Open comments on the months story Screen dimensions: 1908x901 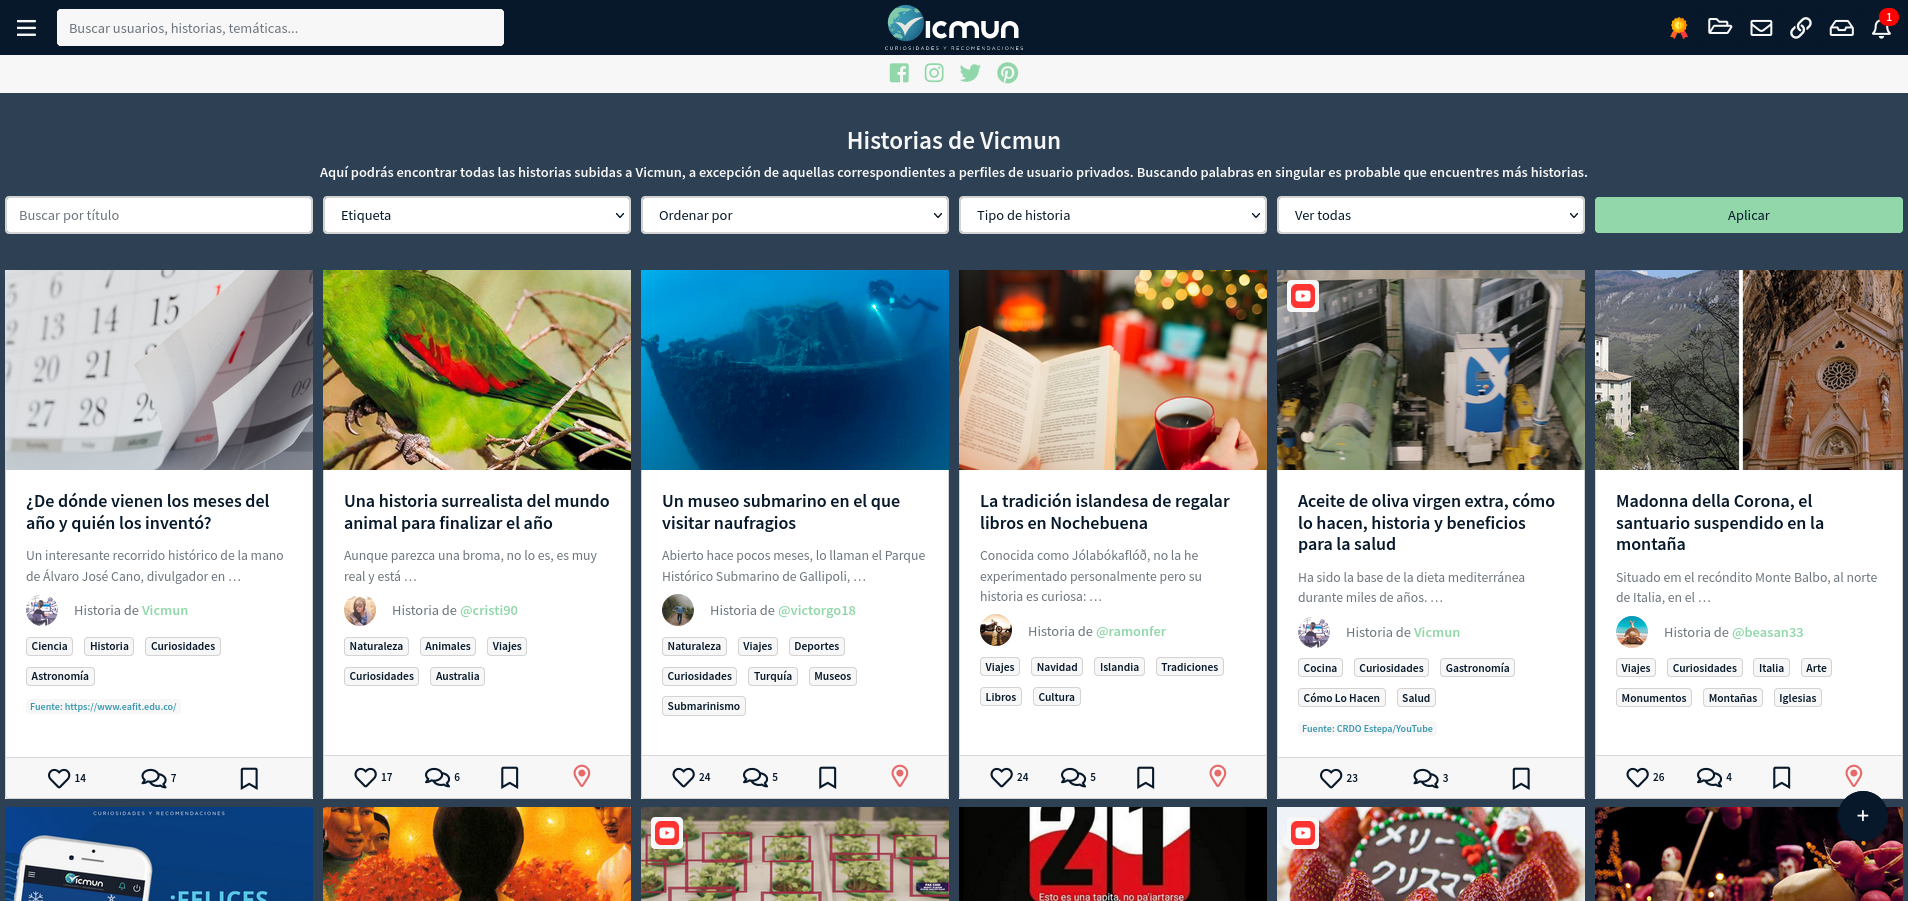tap(153, 778)
